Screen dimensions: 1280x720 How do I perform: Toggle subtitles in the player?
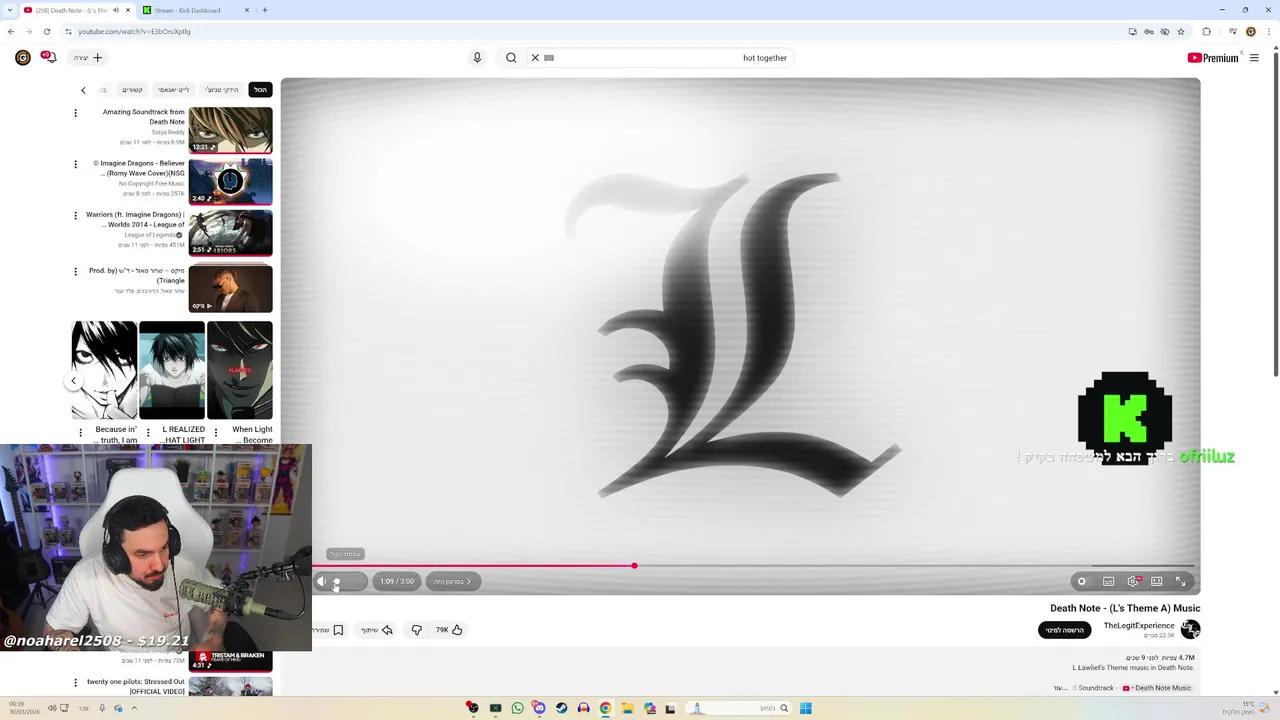coord(1109,581)
